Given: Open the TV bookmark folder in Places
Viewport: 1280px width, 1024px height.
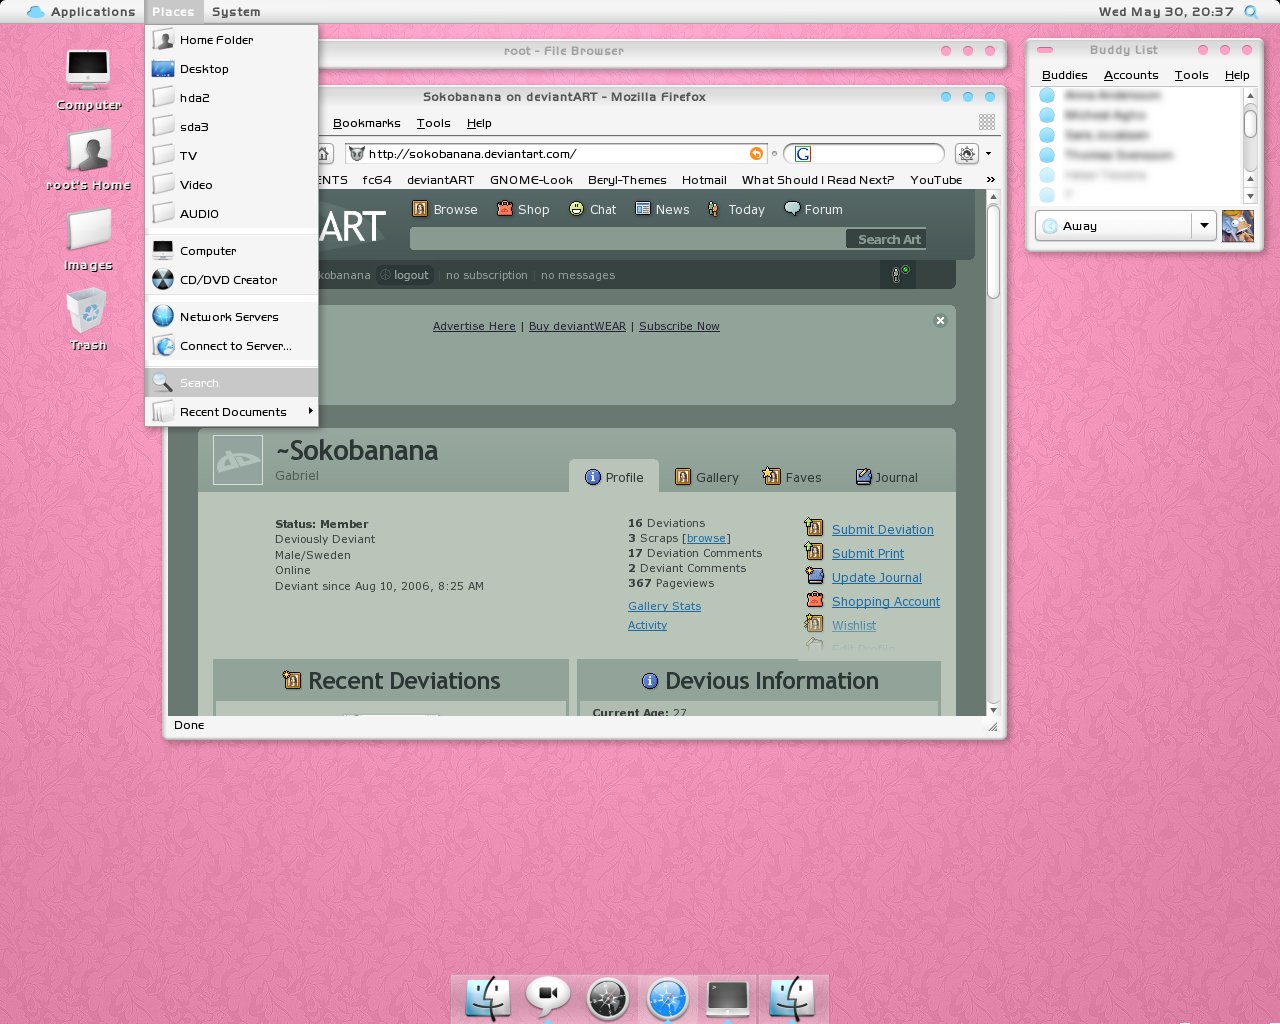Looking at the screenshot, I should tap(232, 156).
